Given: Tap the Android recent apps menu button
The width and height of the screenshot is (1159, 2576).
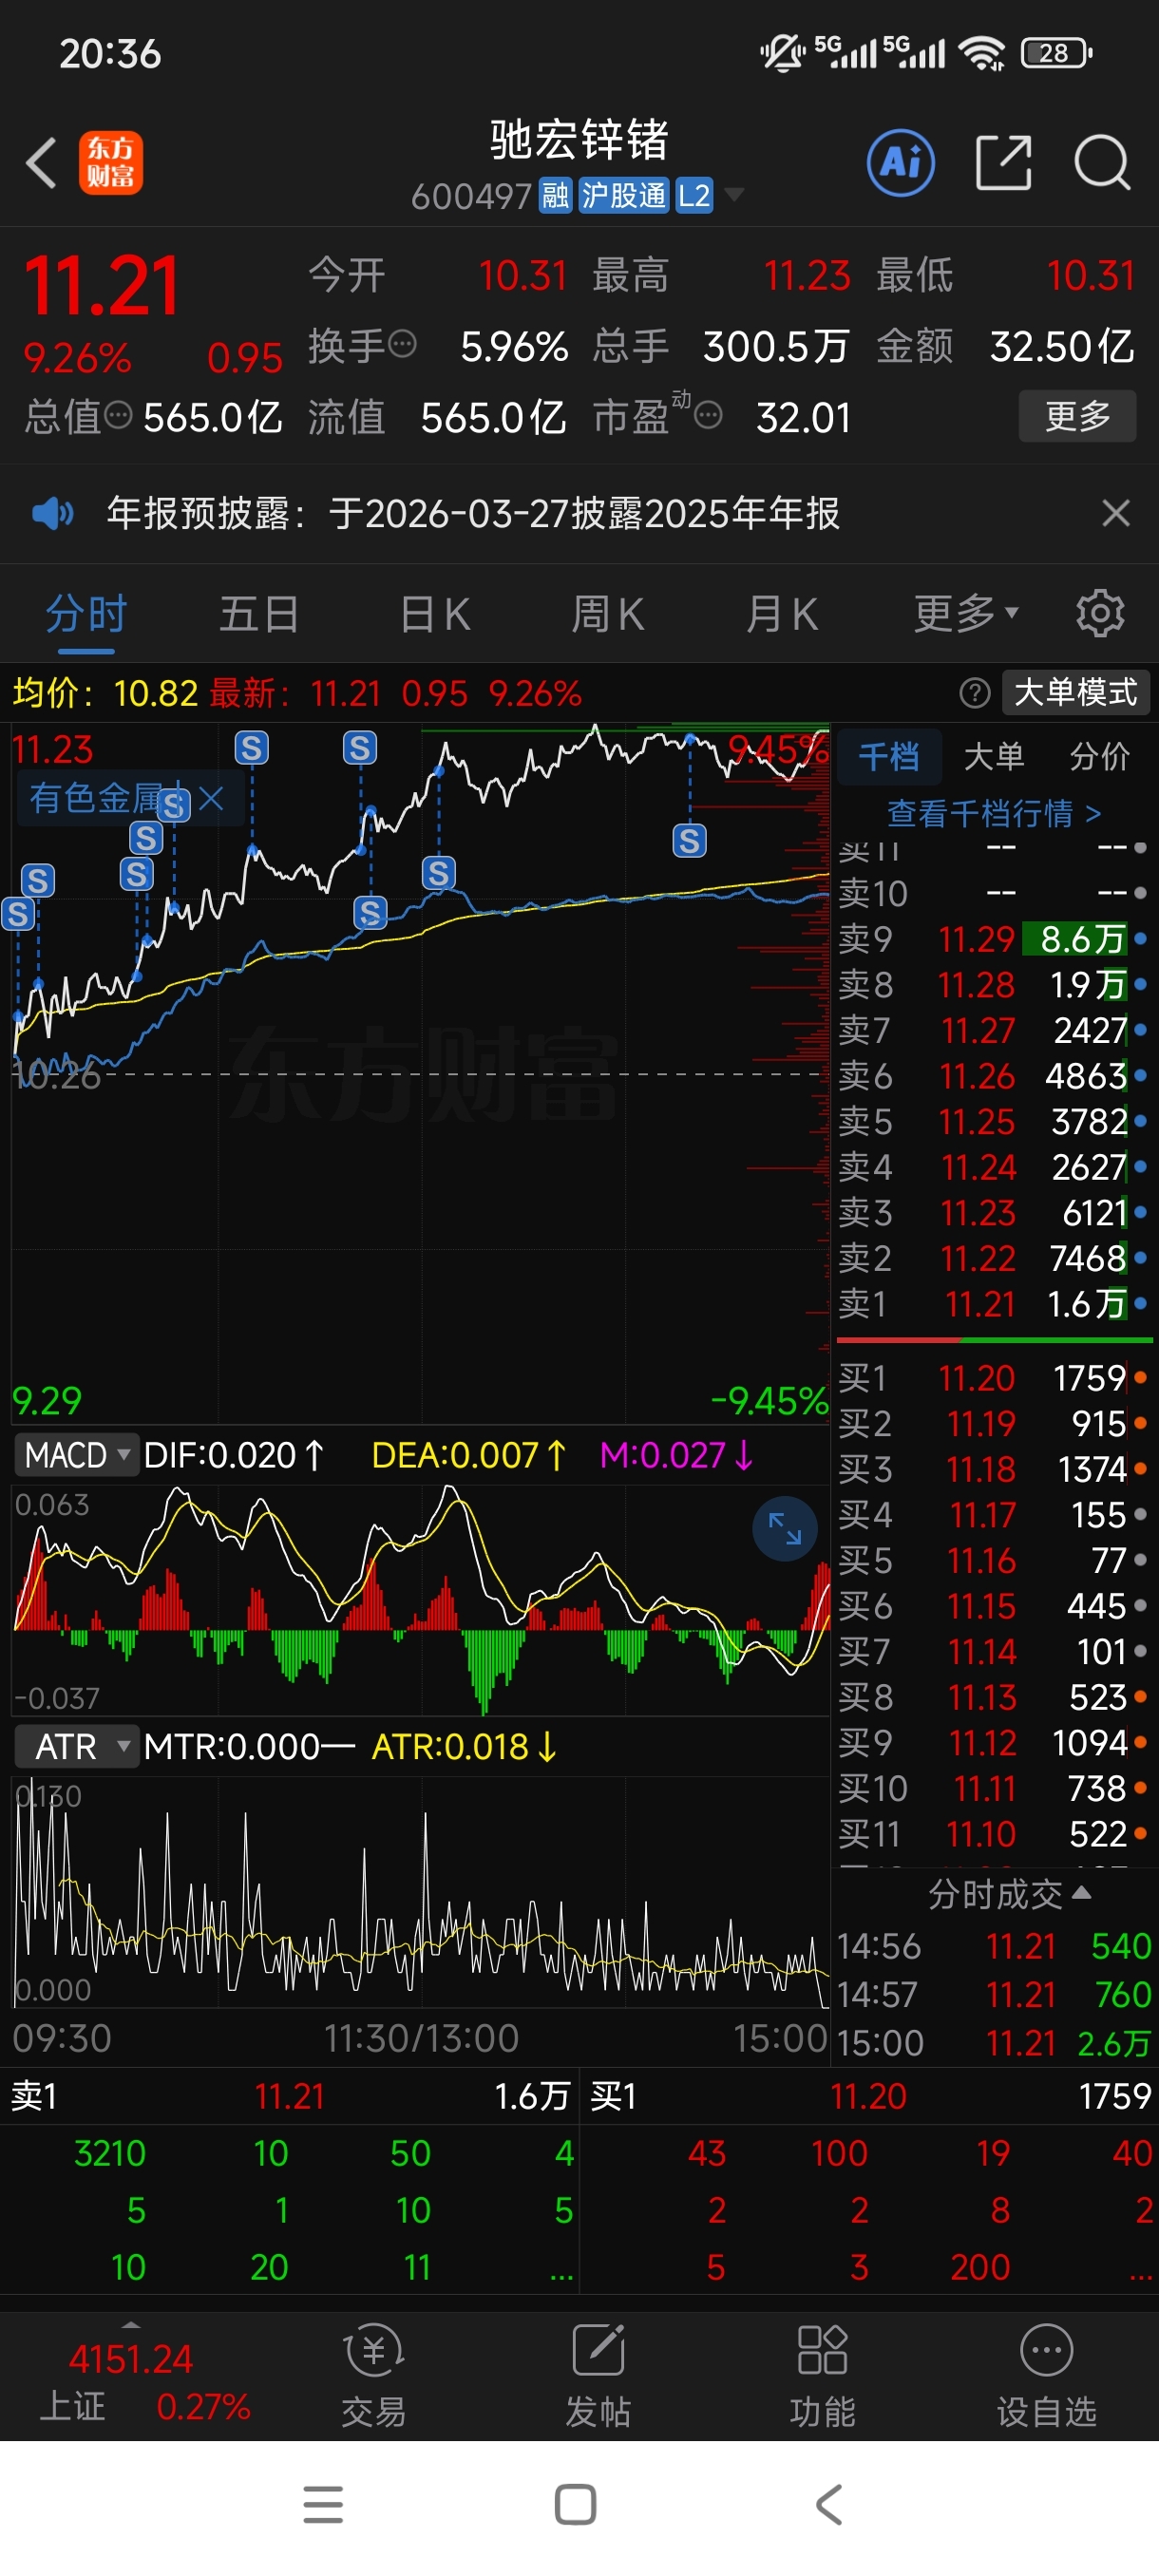Looking at the screenshot, I should pyautogui.click(x=323, y=2505).
